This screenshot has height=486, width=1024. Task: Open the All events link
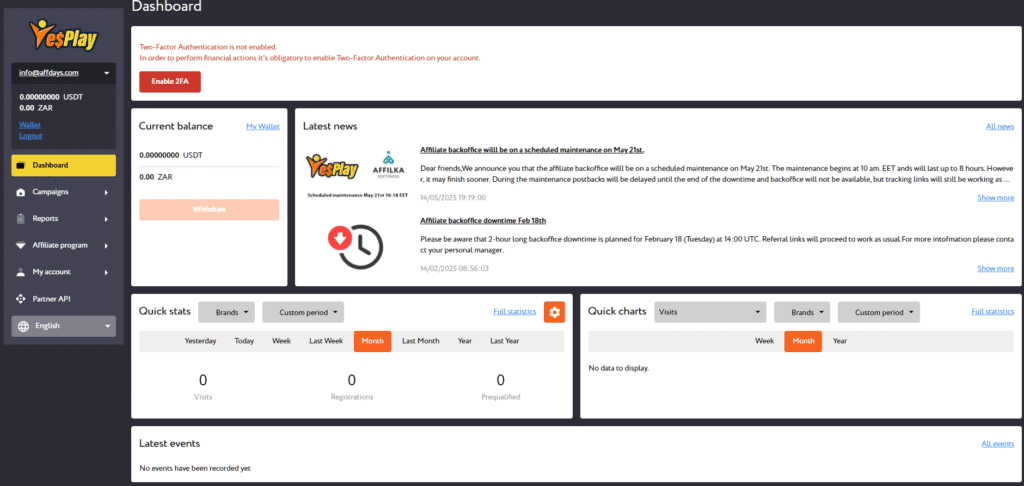(998, 444)
